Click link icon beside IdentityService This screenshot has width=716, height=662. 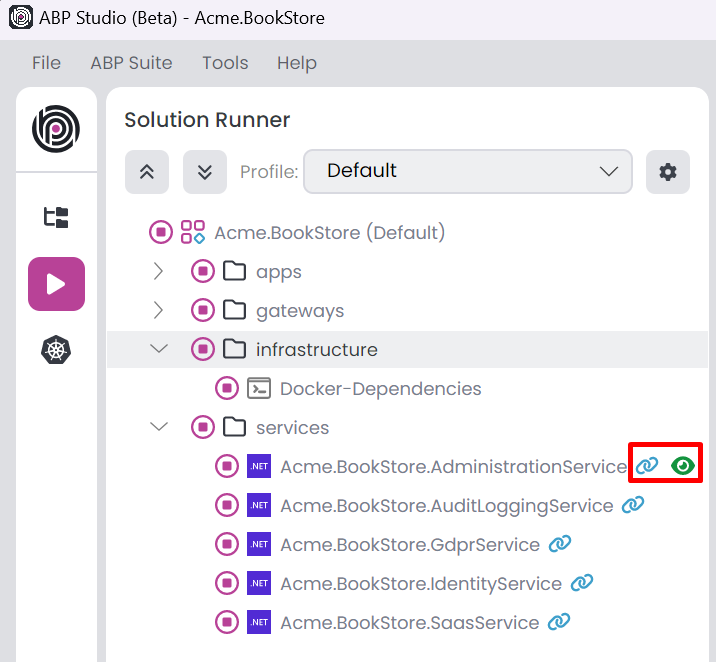coord(582,583)
